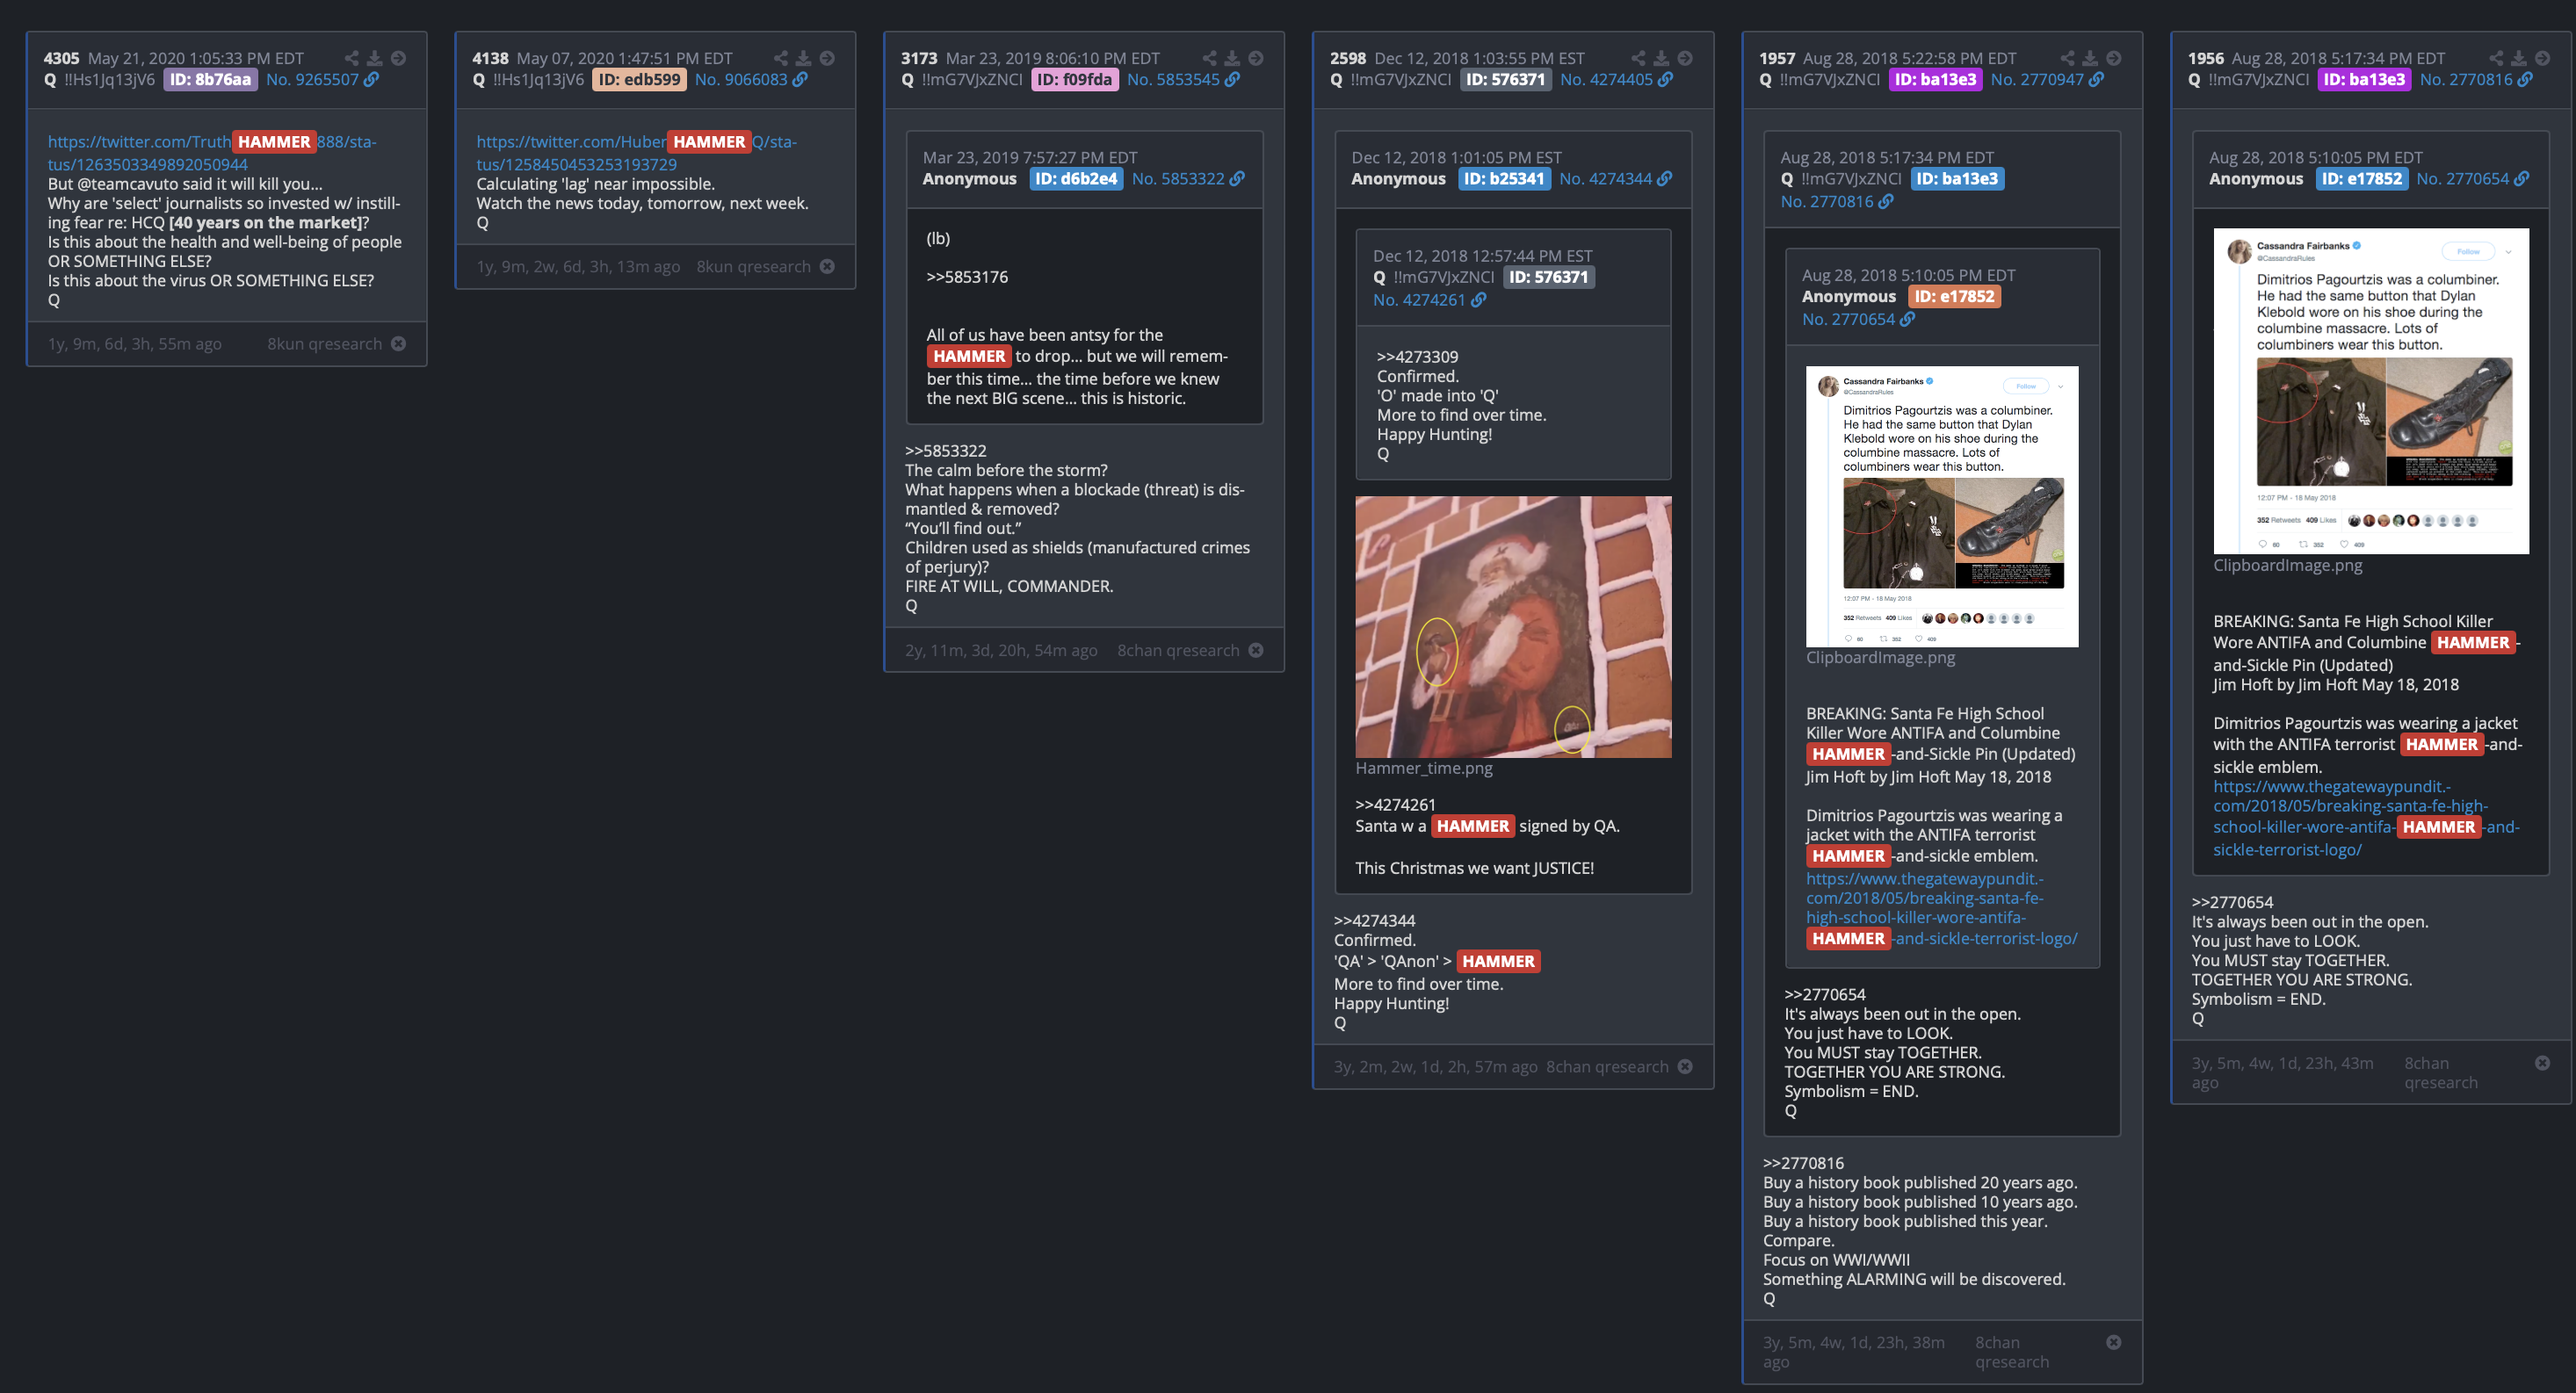Download post 2598 via download icon
This screenshot has width=2576, height=1393.
tap(1661, 58)
